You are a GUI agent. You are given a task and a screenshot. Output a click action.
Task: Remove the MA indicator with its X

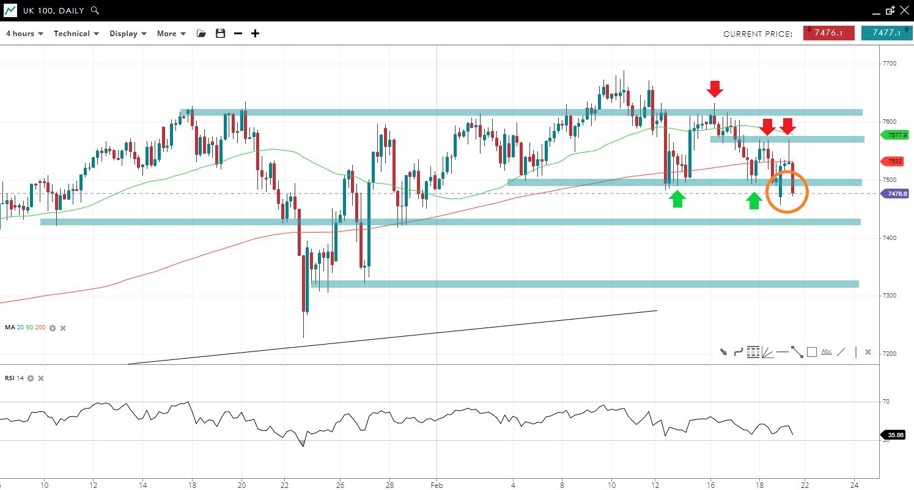63,328
